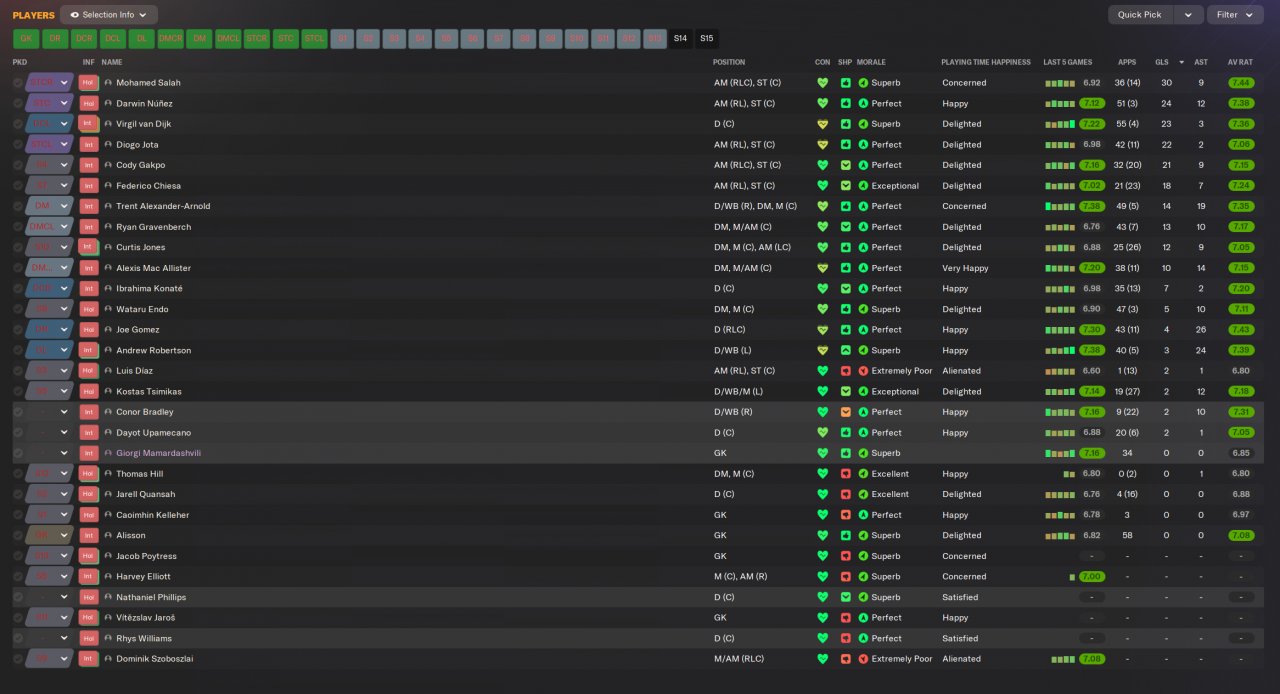
Task: Click Rhys Williams's morale icon
Action: click(x=863, y=638)
